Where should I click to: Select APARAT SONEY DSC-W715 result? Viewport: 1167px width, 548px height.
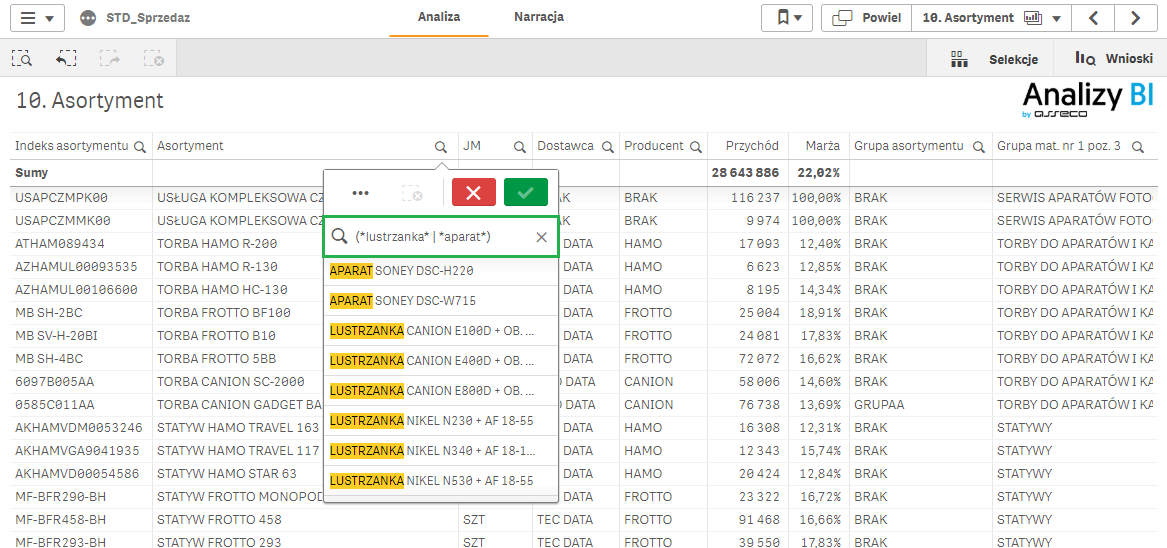click(441, 301)
